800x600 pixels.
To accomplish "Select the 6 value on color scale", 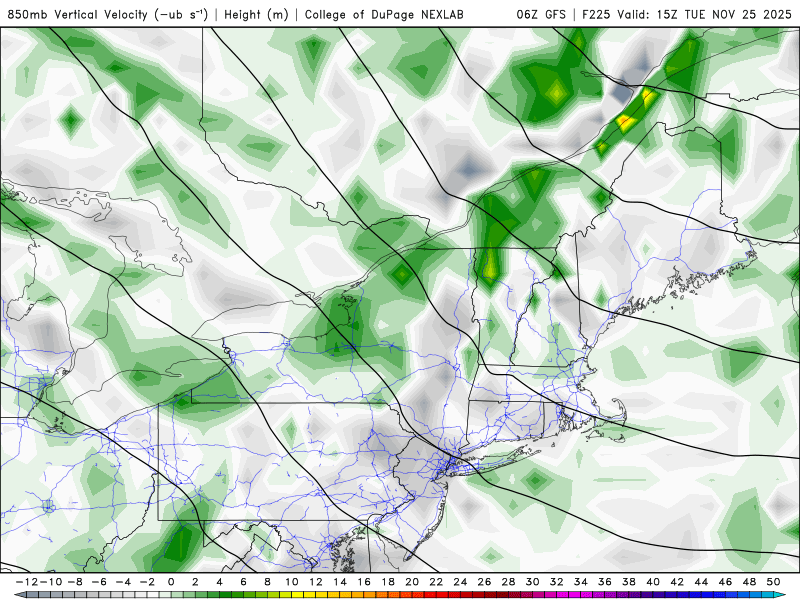I will point(243,582).
